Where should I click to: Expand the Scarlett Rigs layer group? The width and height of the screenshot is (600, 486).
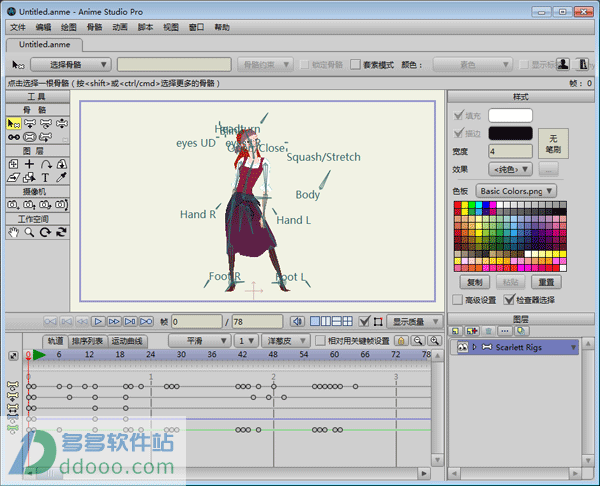tap(474, 347)
